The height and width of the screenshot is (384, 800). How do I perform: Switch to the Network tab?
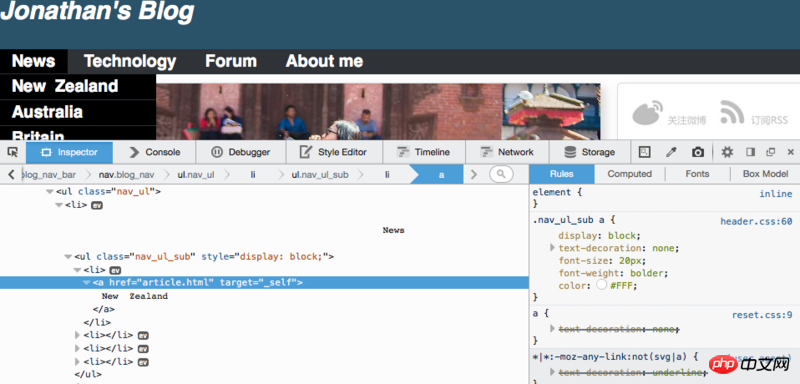(508, 152)
